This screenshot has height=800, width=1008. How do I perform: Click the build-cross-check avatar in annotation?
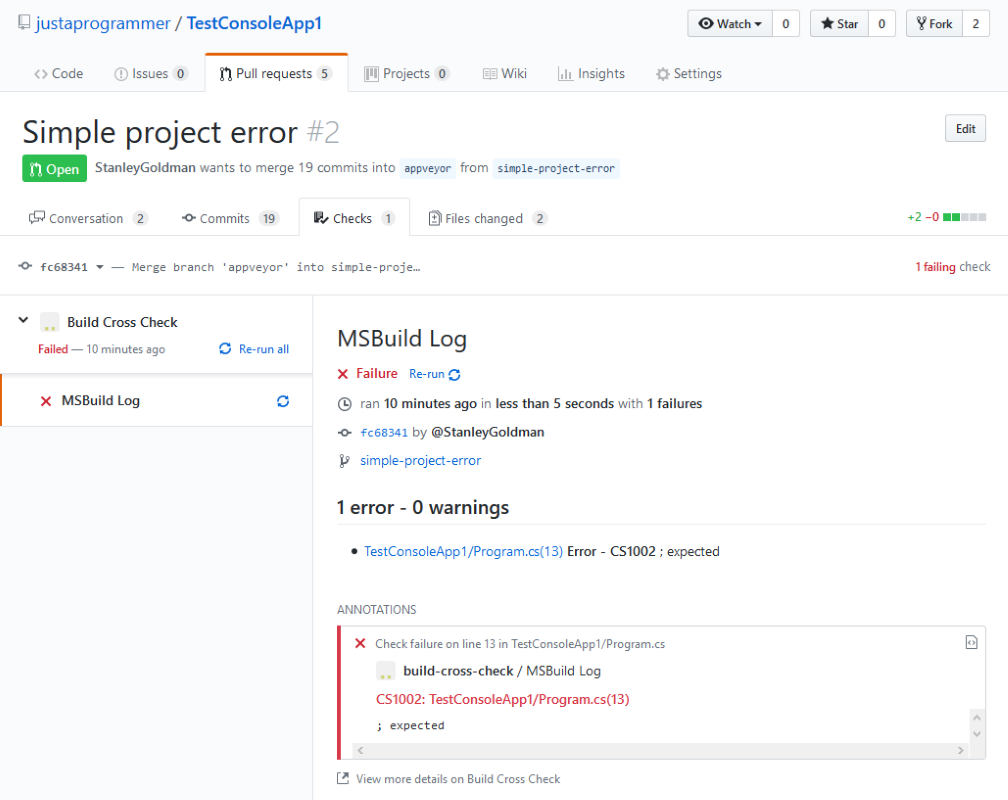386,671
